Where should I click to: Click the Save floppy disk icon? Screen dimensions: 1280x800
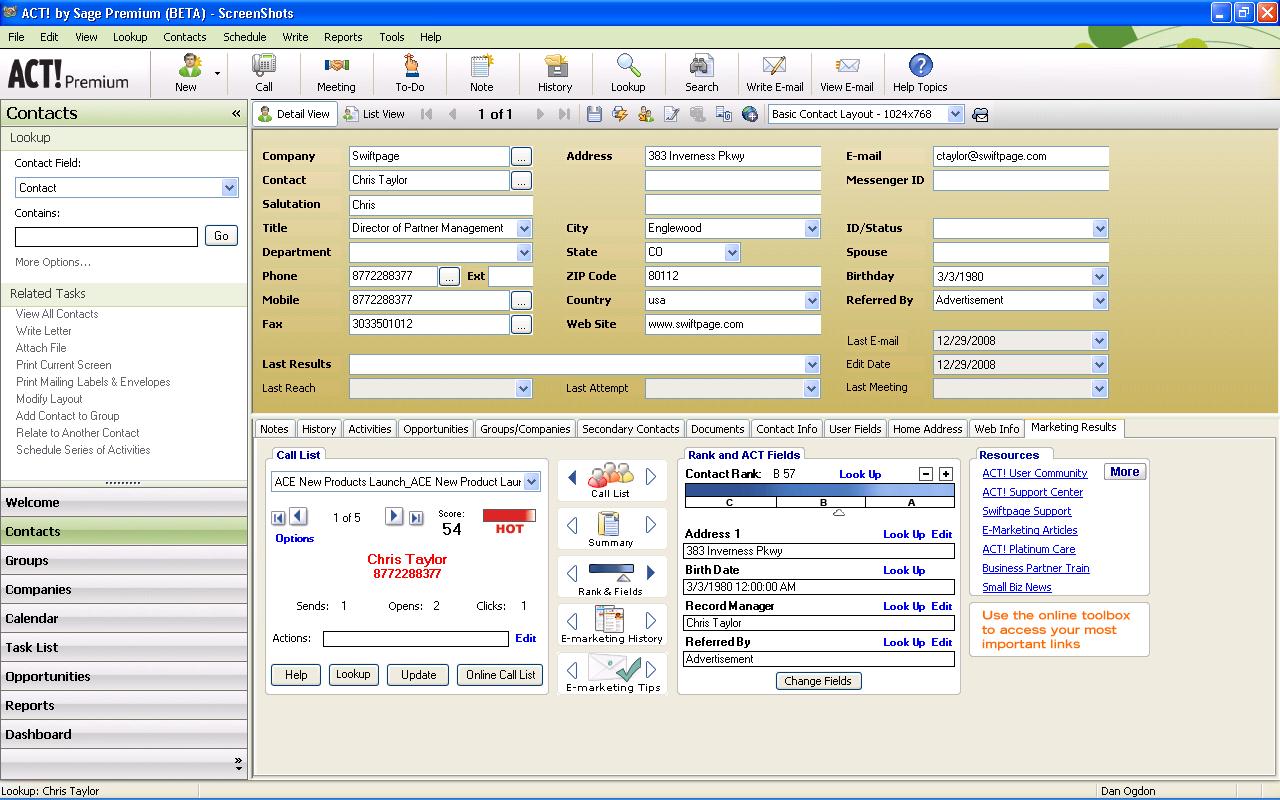click(x=594, y=114)
